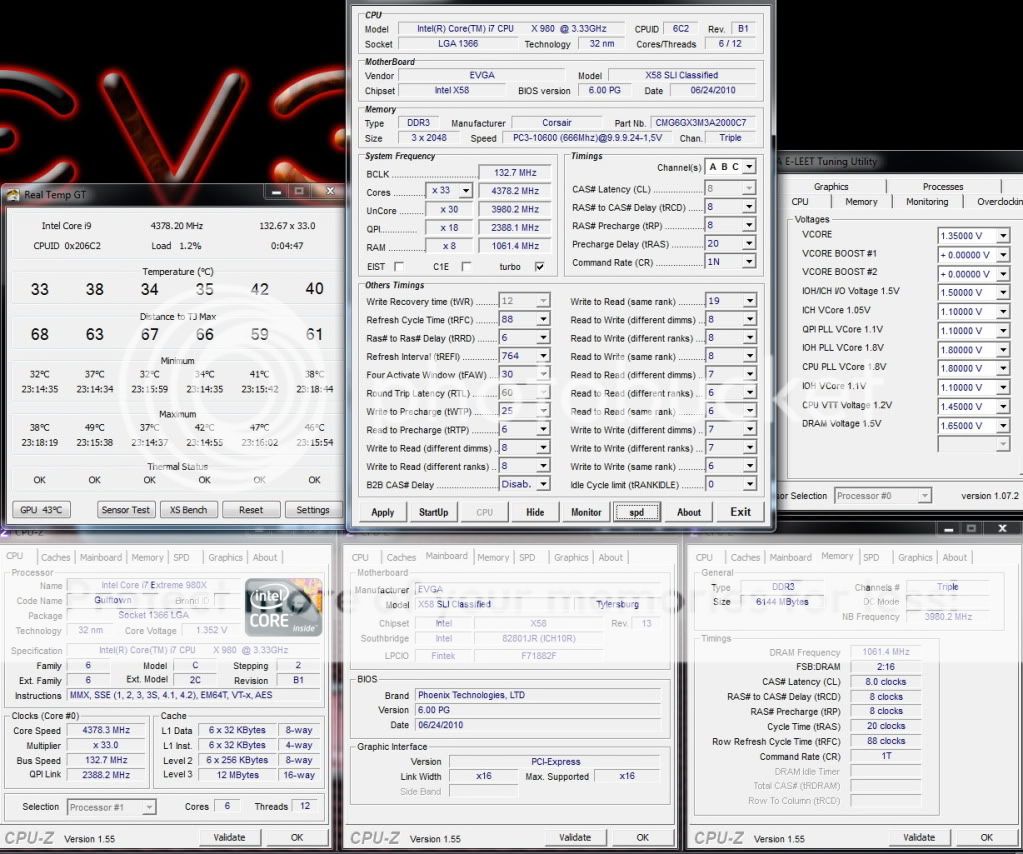This screenshot has height=854, width=1023.
Task: Click the BCLK 132.7 MHz field
Action: tap(514, 173)
